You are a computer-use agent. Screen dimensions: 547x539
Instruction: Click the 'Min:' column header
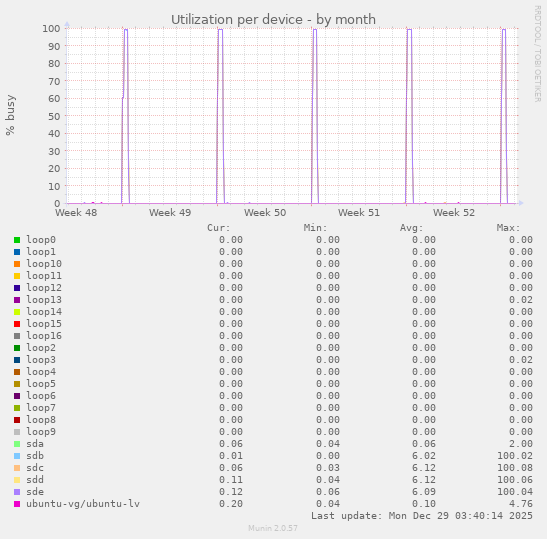point(315,228)
